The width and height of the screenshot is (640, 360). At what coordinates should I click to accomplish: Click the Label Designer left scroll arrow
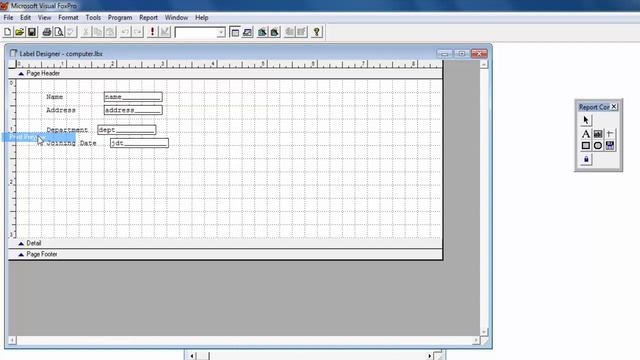click(12, 340)
